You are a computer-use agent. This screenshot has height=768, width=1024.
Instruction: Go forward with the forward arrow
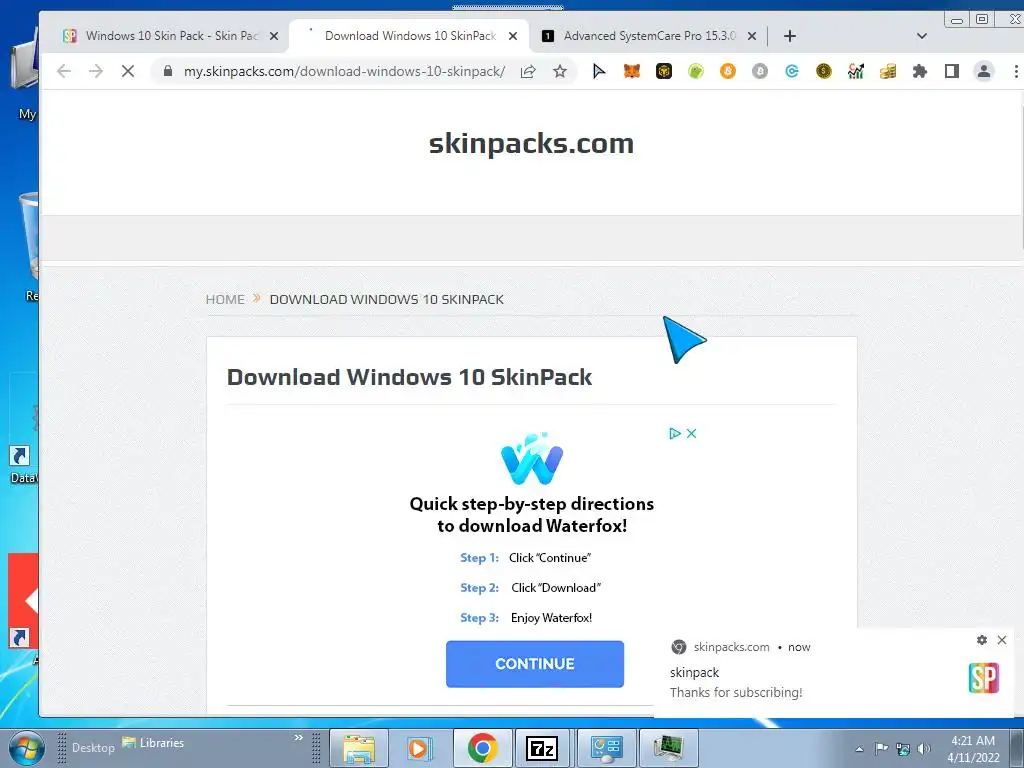[96, 71]
